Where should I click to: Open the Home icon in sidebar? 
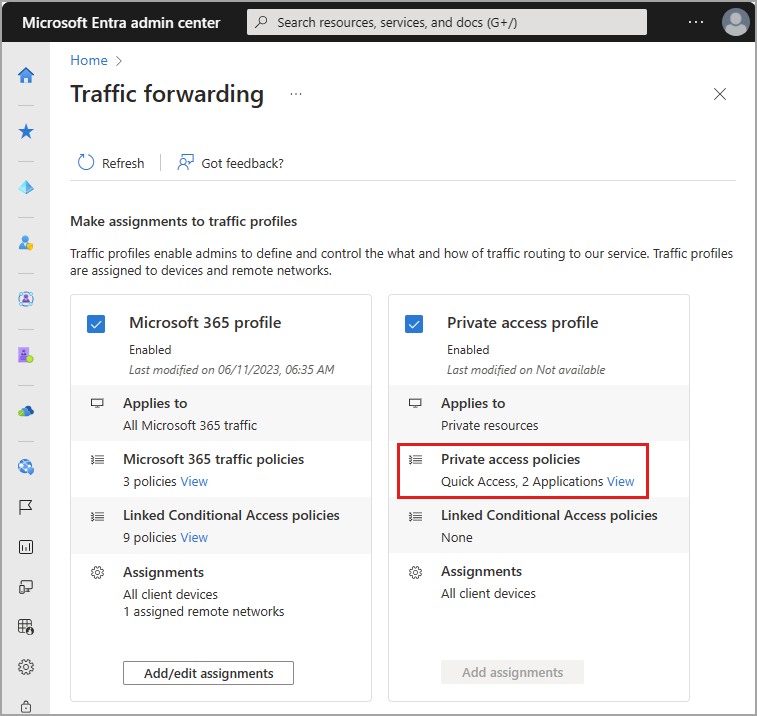click(x=26, y=75)
